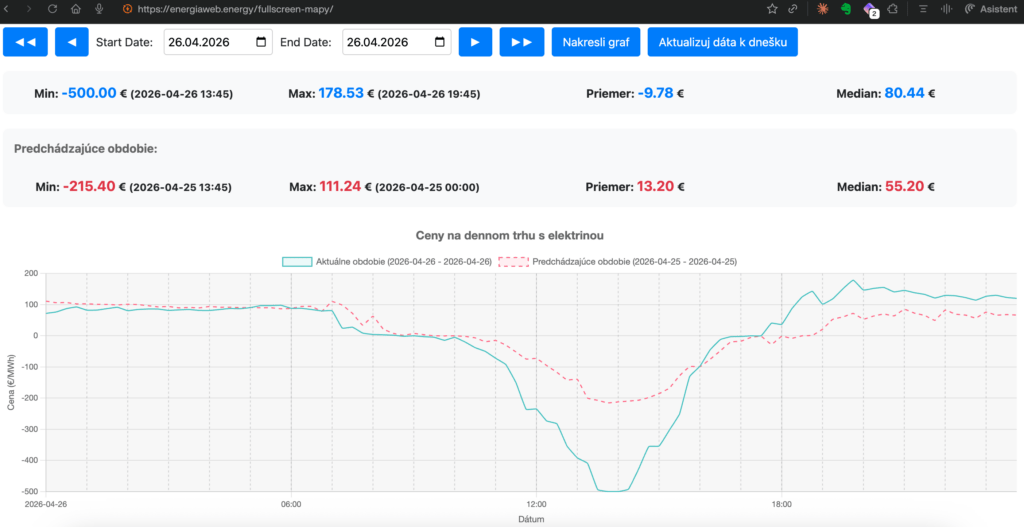This screenshot has width=1024, height=527.
Task: Bookmark this page with the star icon
Action: pyautogui.click(x=772, y=8)
